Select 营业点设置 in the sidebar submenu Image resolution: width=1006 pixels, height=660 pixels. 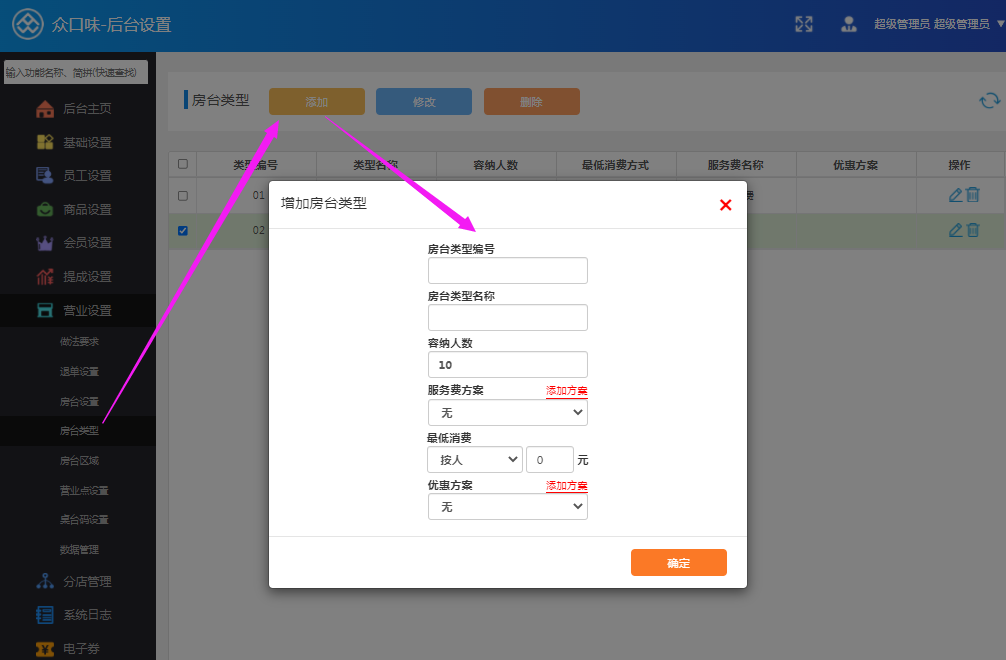84,491
